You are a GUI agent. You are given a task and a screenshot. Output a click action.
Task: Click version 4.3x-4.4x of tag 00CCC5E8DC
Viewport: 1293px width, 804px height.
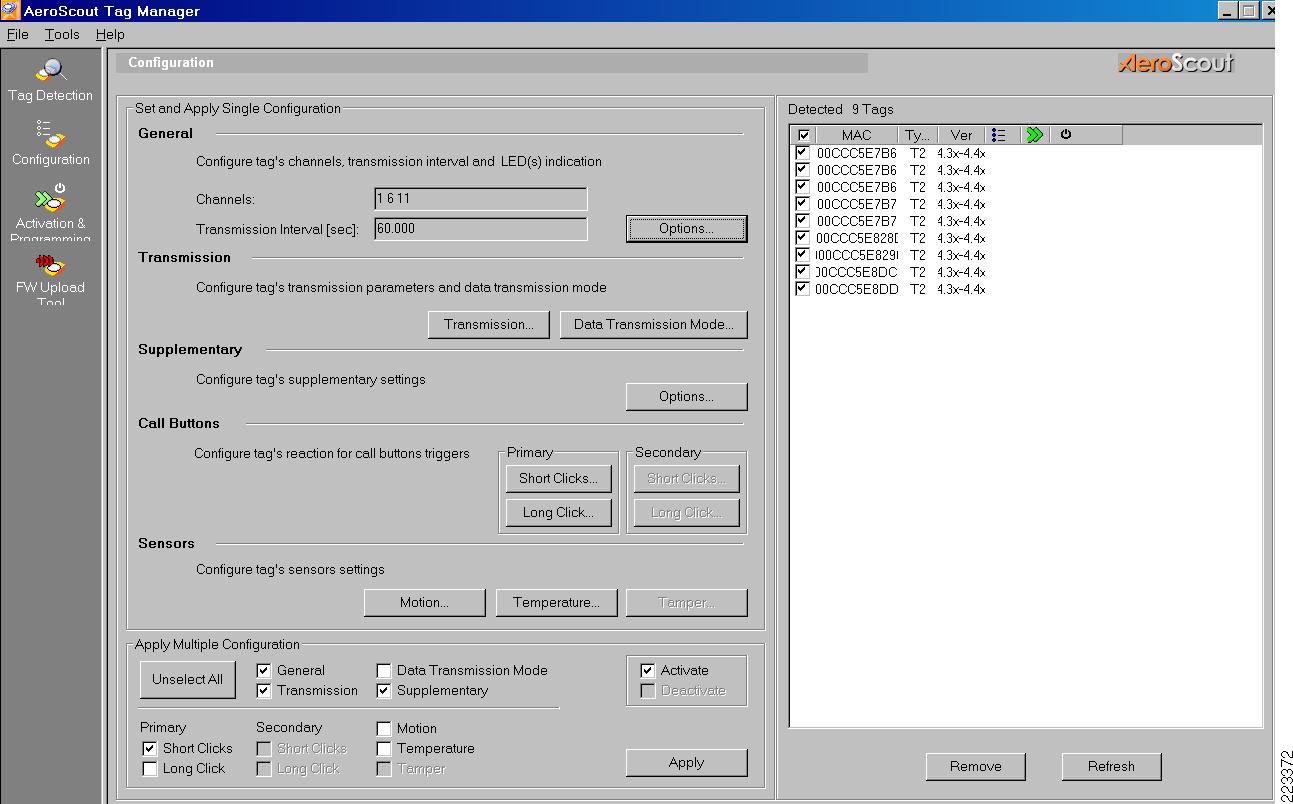(961, 272)
